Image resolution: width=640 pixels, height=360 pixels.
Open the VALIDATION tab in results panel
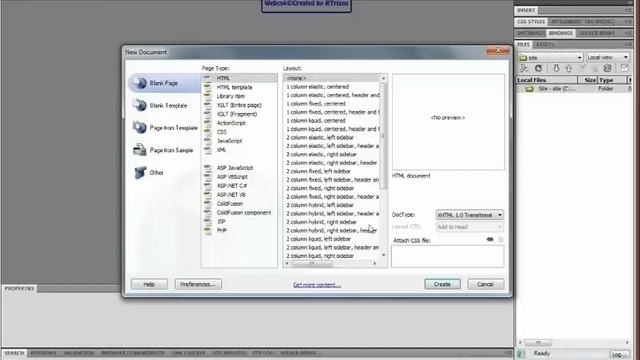[79, 353]
